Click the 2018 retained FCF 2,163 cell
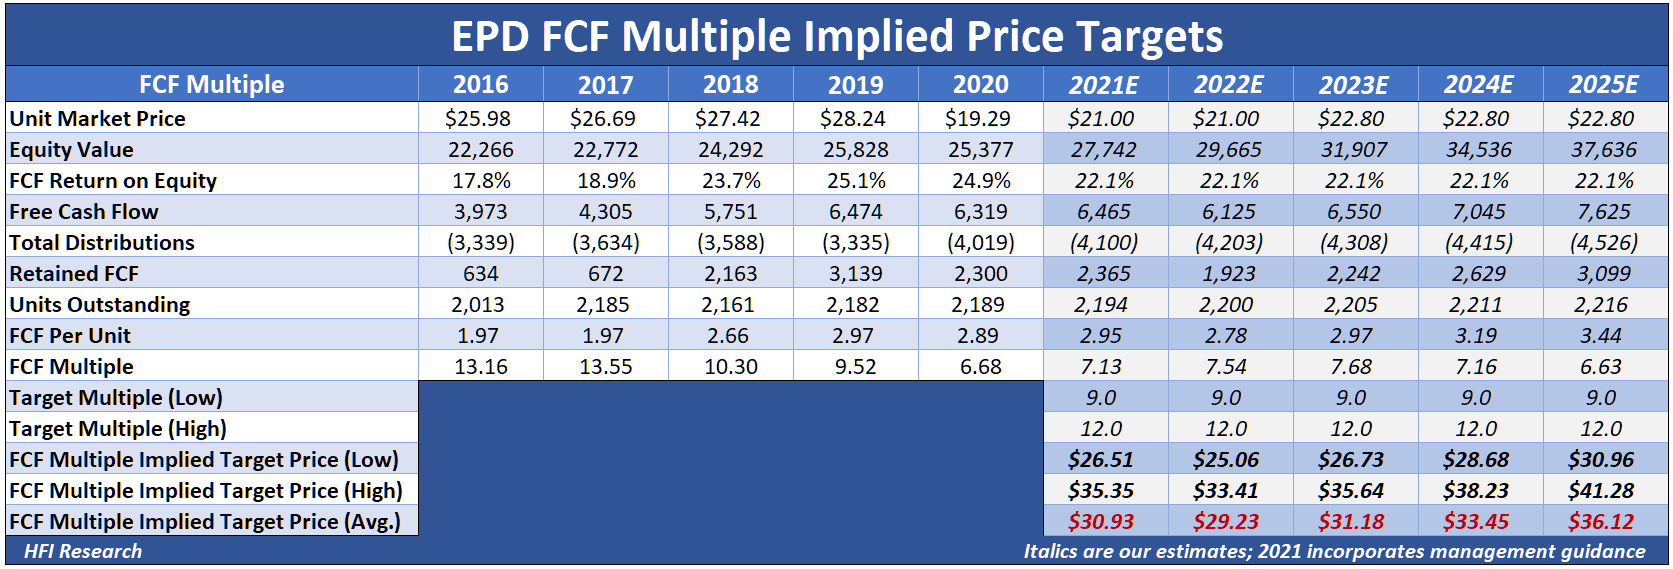The image size is (1673, 569). point(730,273)
